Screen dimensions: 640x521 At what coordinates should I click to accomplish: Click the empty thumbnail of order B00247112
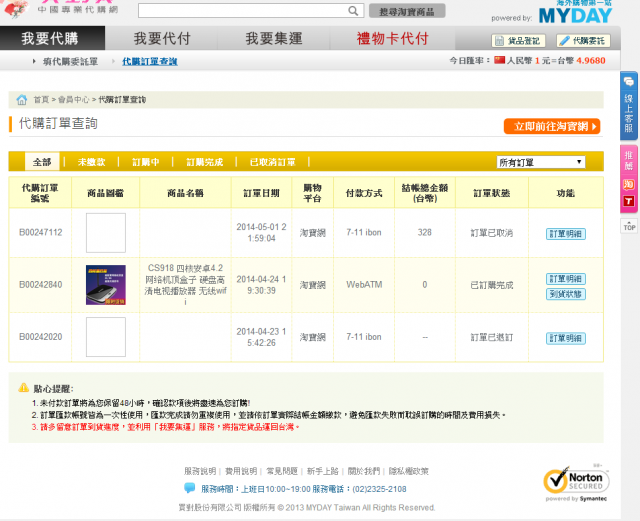[106, 233]
